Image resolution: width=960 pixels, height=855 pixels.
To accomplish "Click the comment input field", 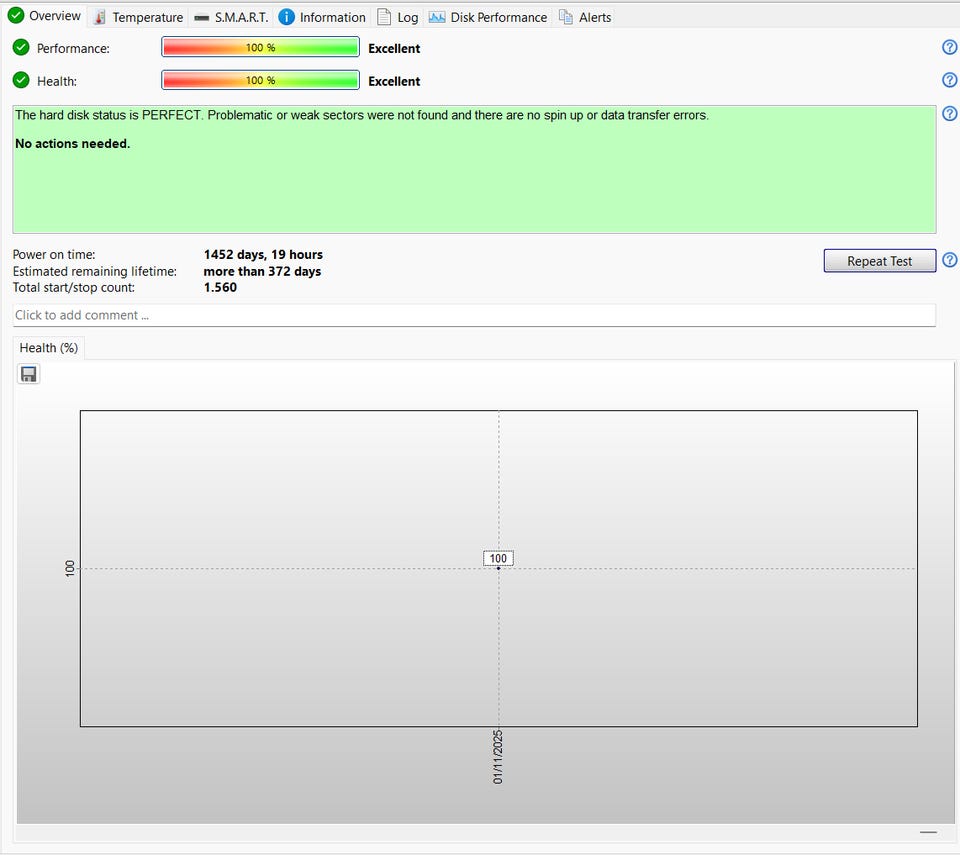I will (474, 315).
